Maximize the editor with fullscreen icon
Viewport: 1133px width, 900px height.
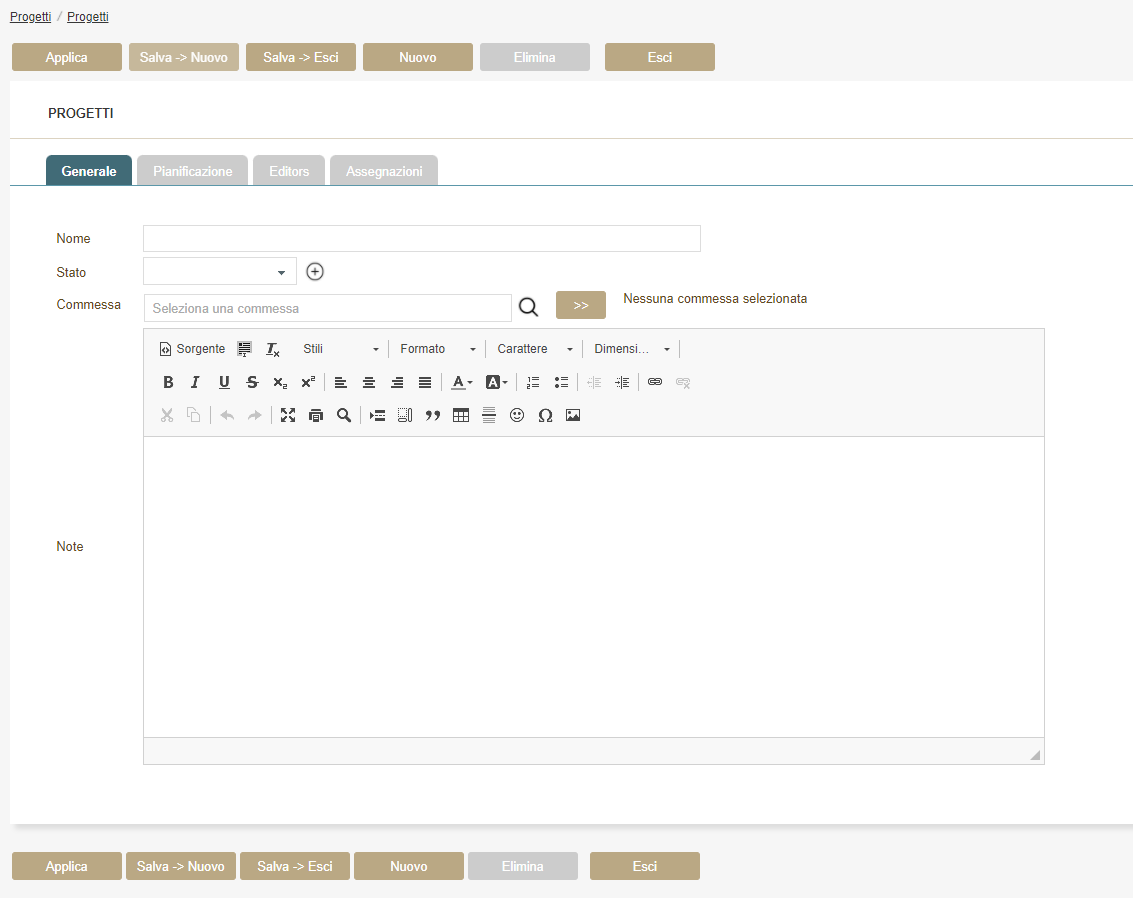tap(288, 415)
